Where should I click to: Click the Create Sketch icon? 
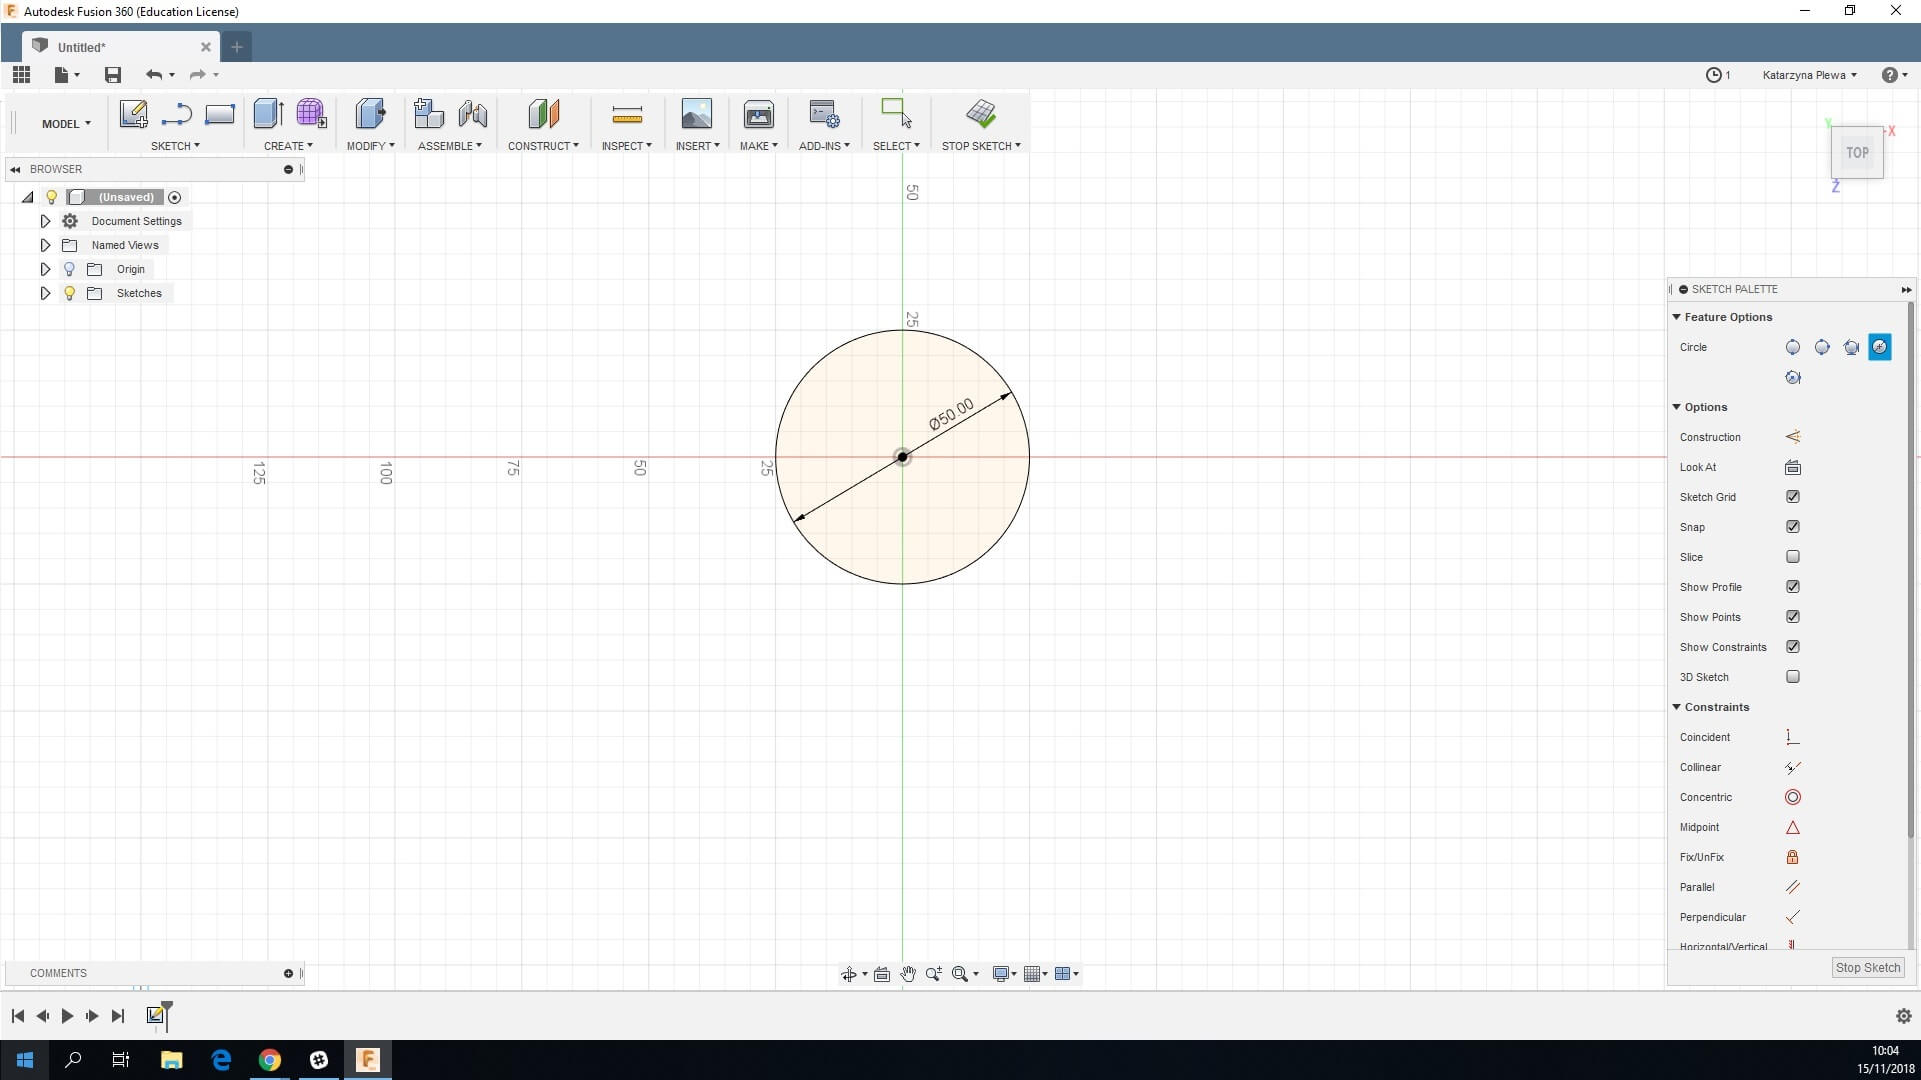point(134,114)
